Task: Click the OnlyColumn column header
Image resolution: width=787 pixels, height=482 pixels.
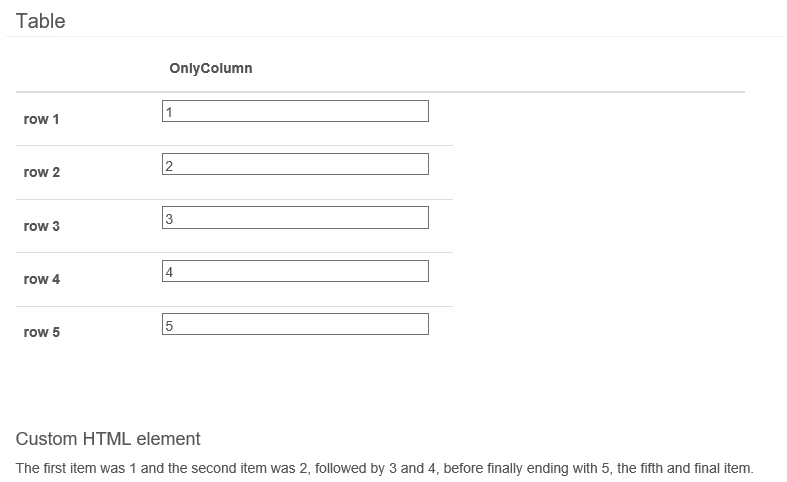Action: [x=211, y=69]
